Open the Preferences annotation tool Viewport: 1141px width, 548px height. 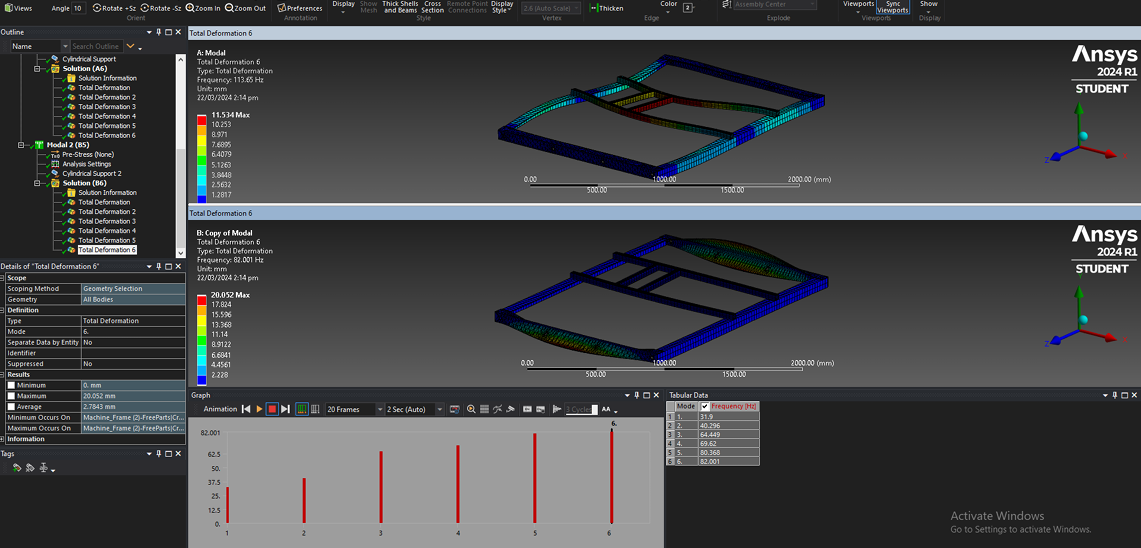click(300, 8)
